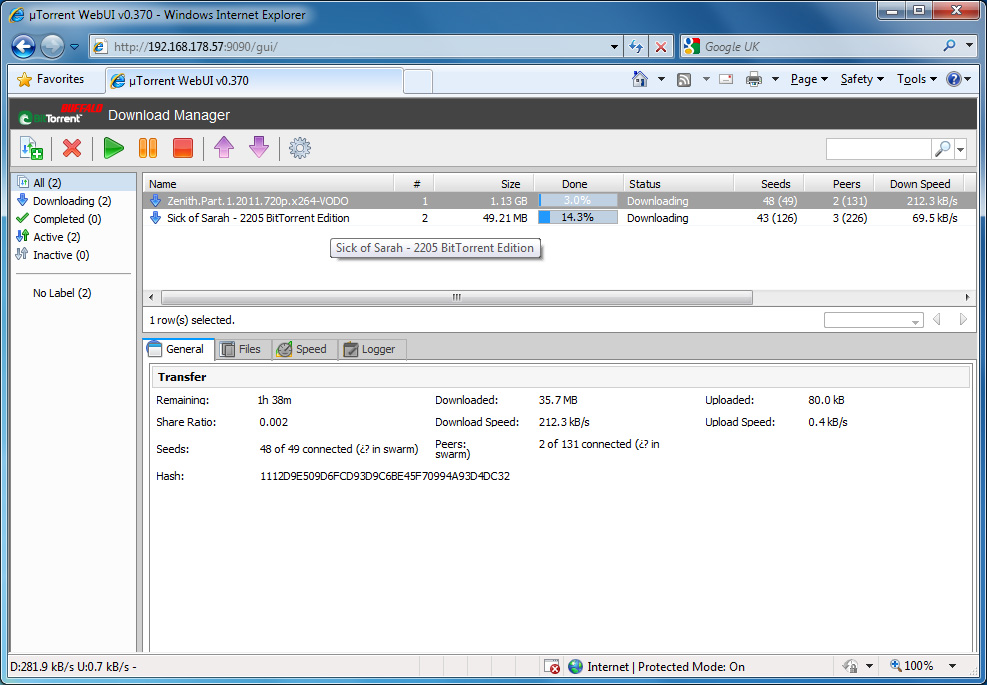Start torrent with the green play icon
The height and width of the screenshot is (685, 987).
pos(113,148)
